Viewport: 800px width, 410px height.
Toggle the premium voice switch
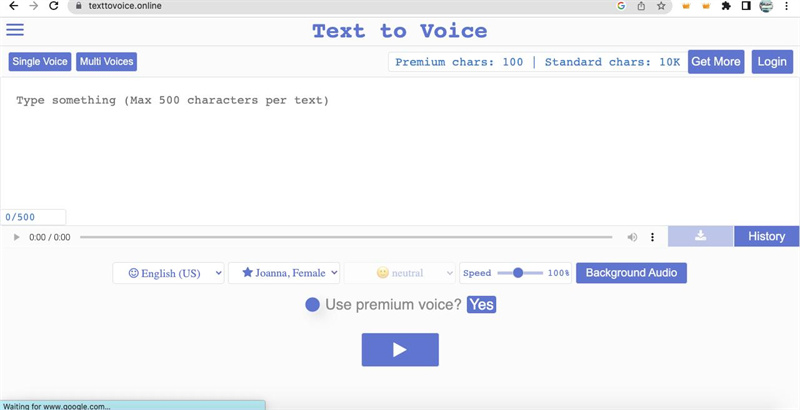(312, 305)
